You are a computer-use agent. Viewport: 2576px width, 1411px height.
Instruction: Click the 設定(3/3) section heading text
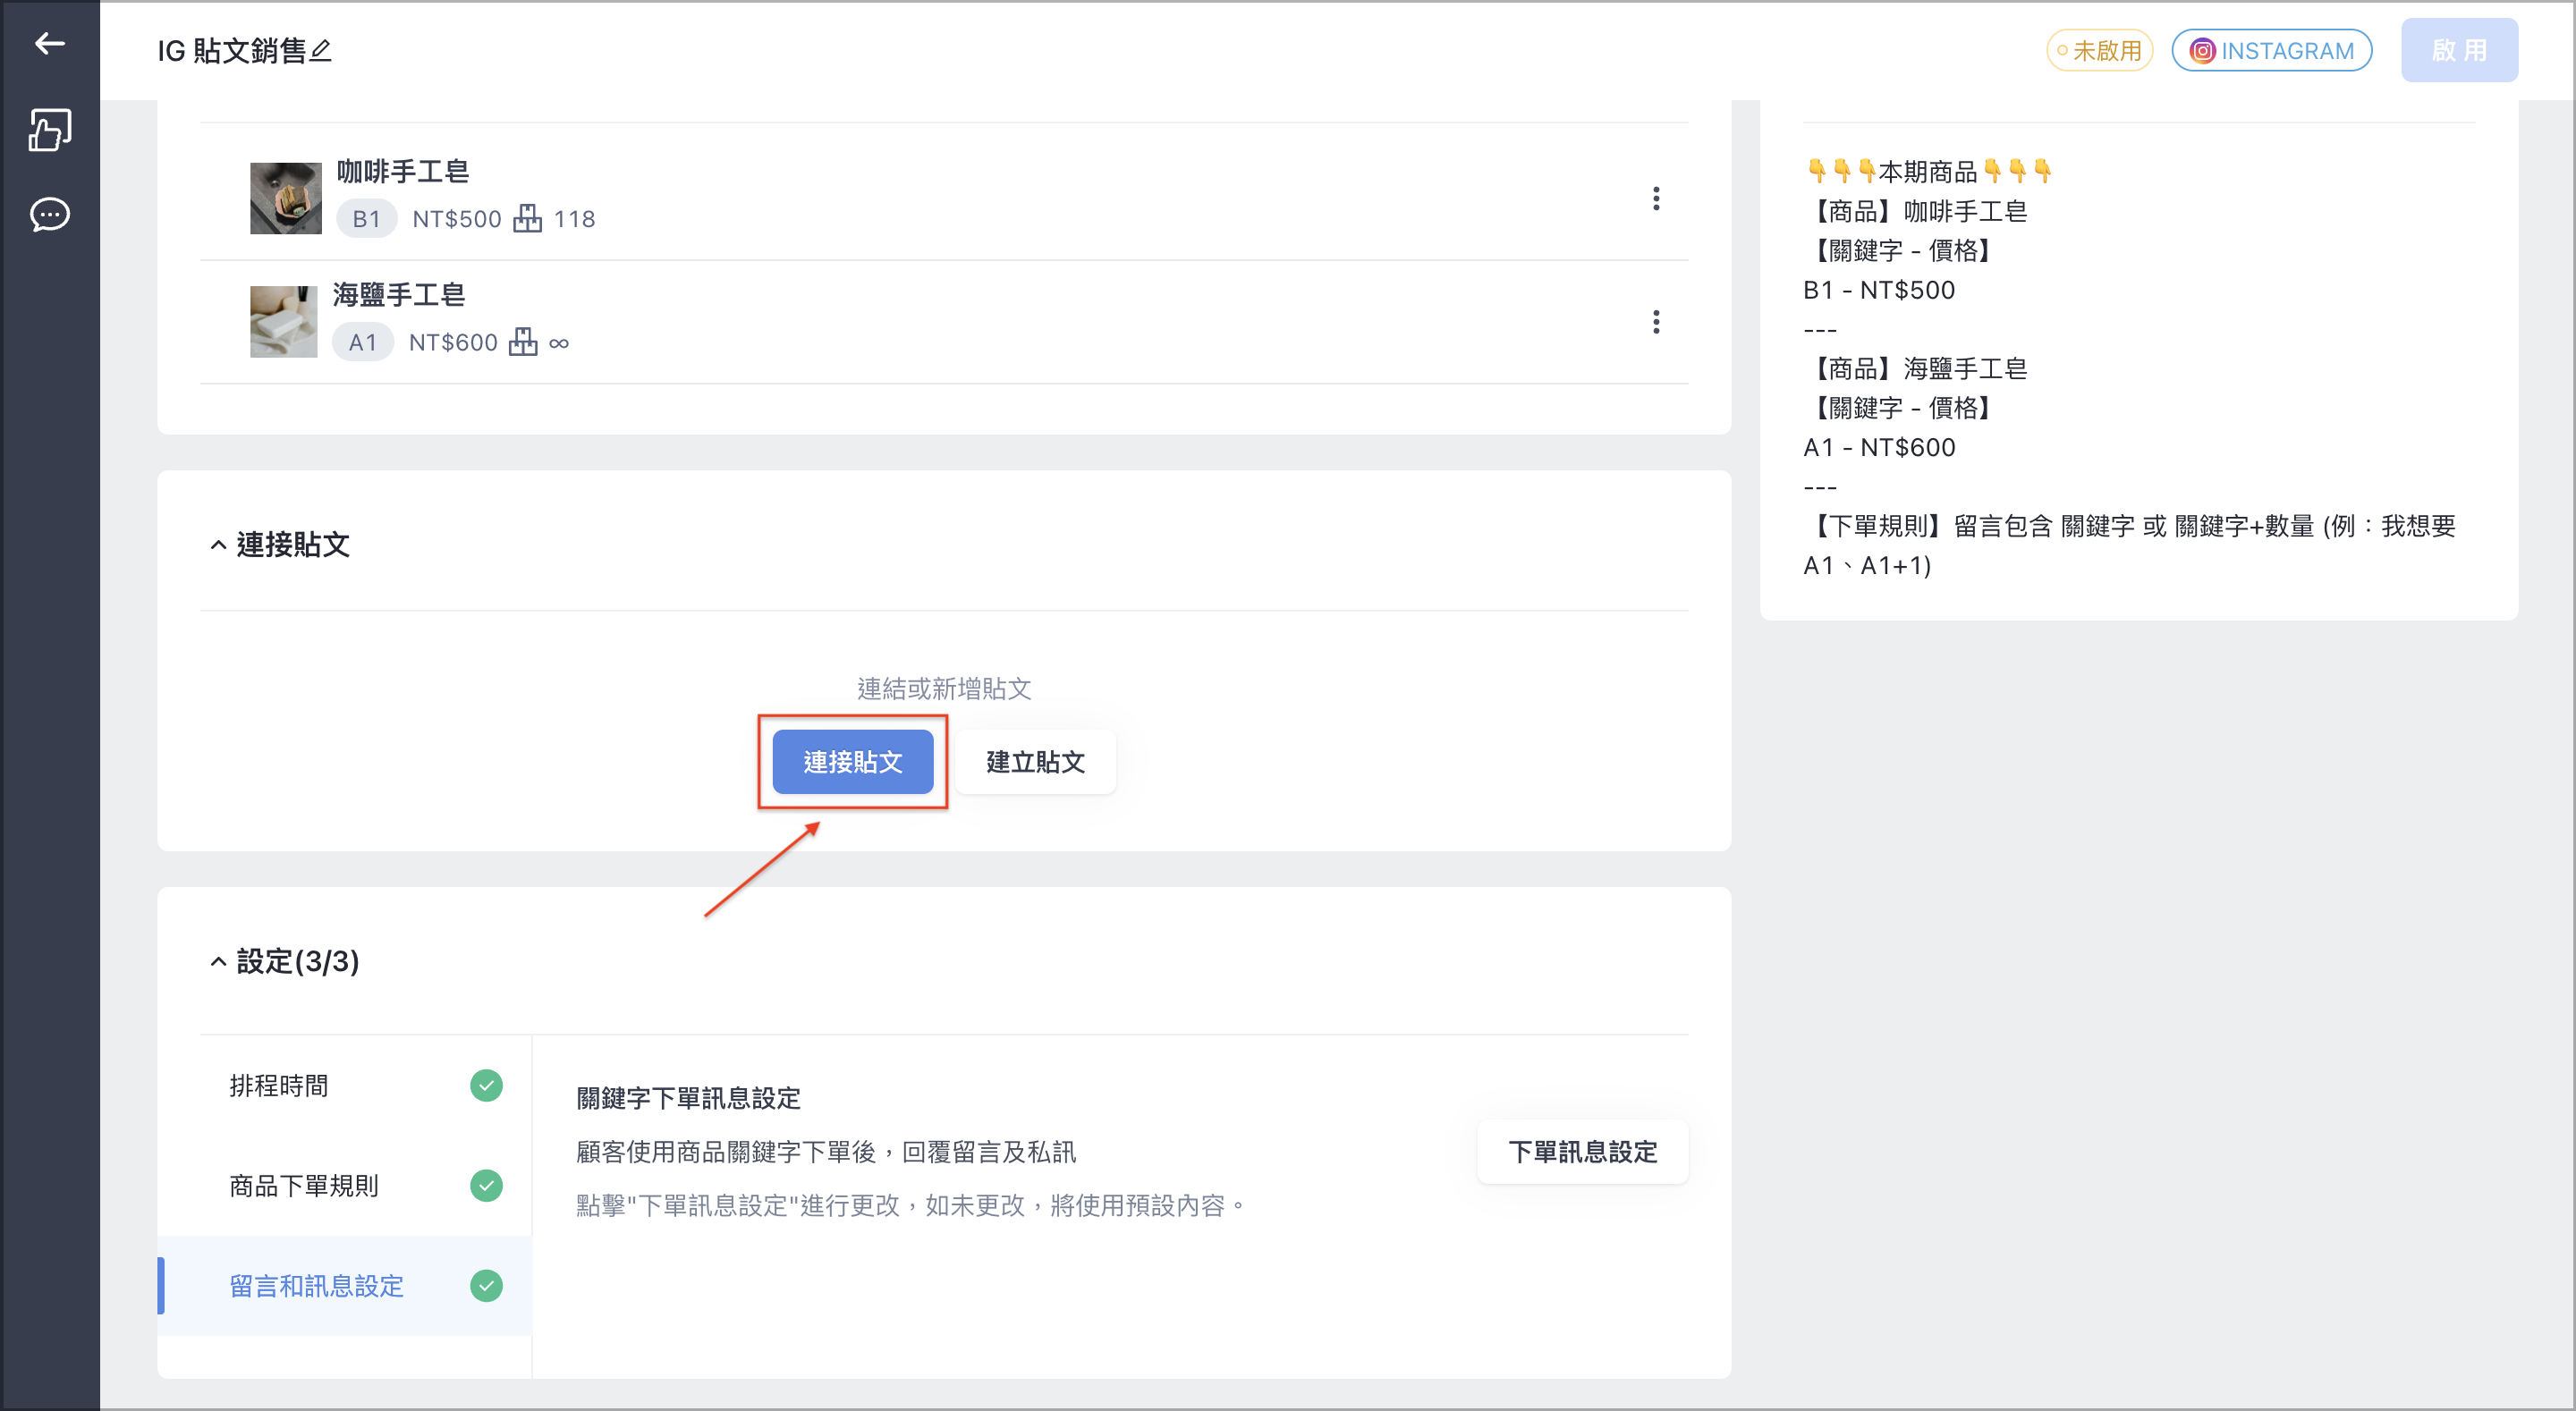pyautogui.click(x=298, y=961)
